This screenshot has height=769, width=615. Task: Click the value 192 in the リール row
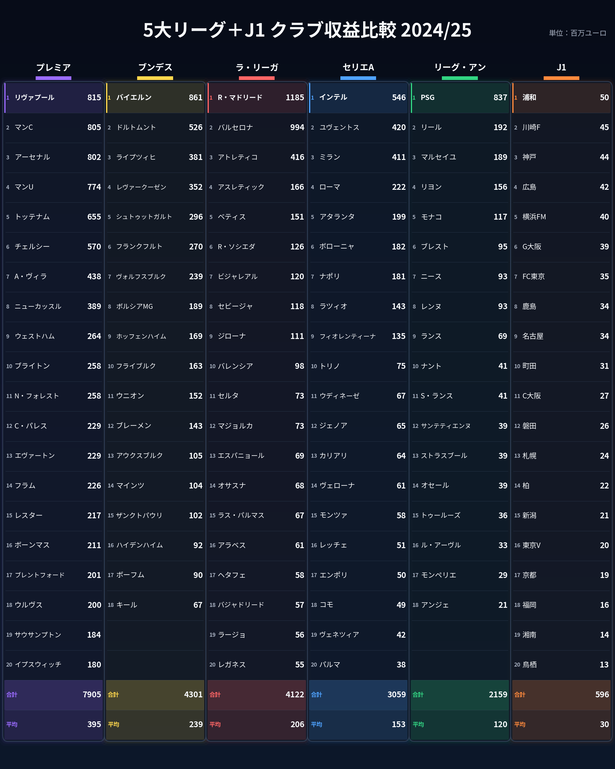(500, 128)
